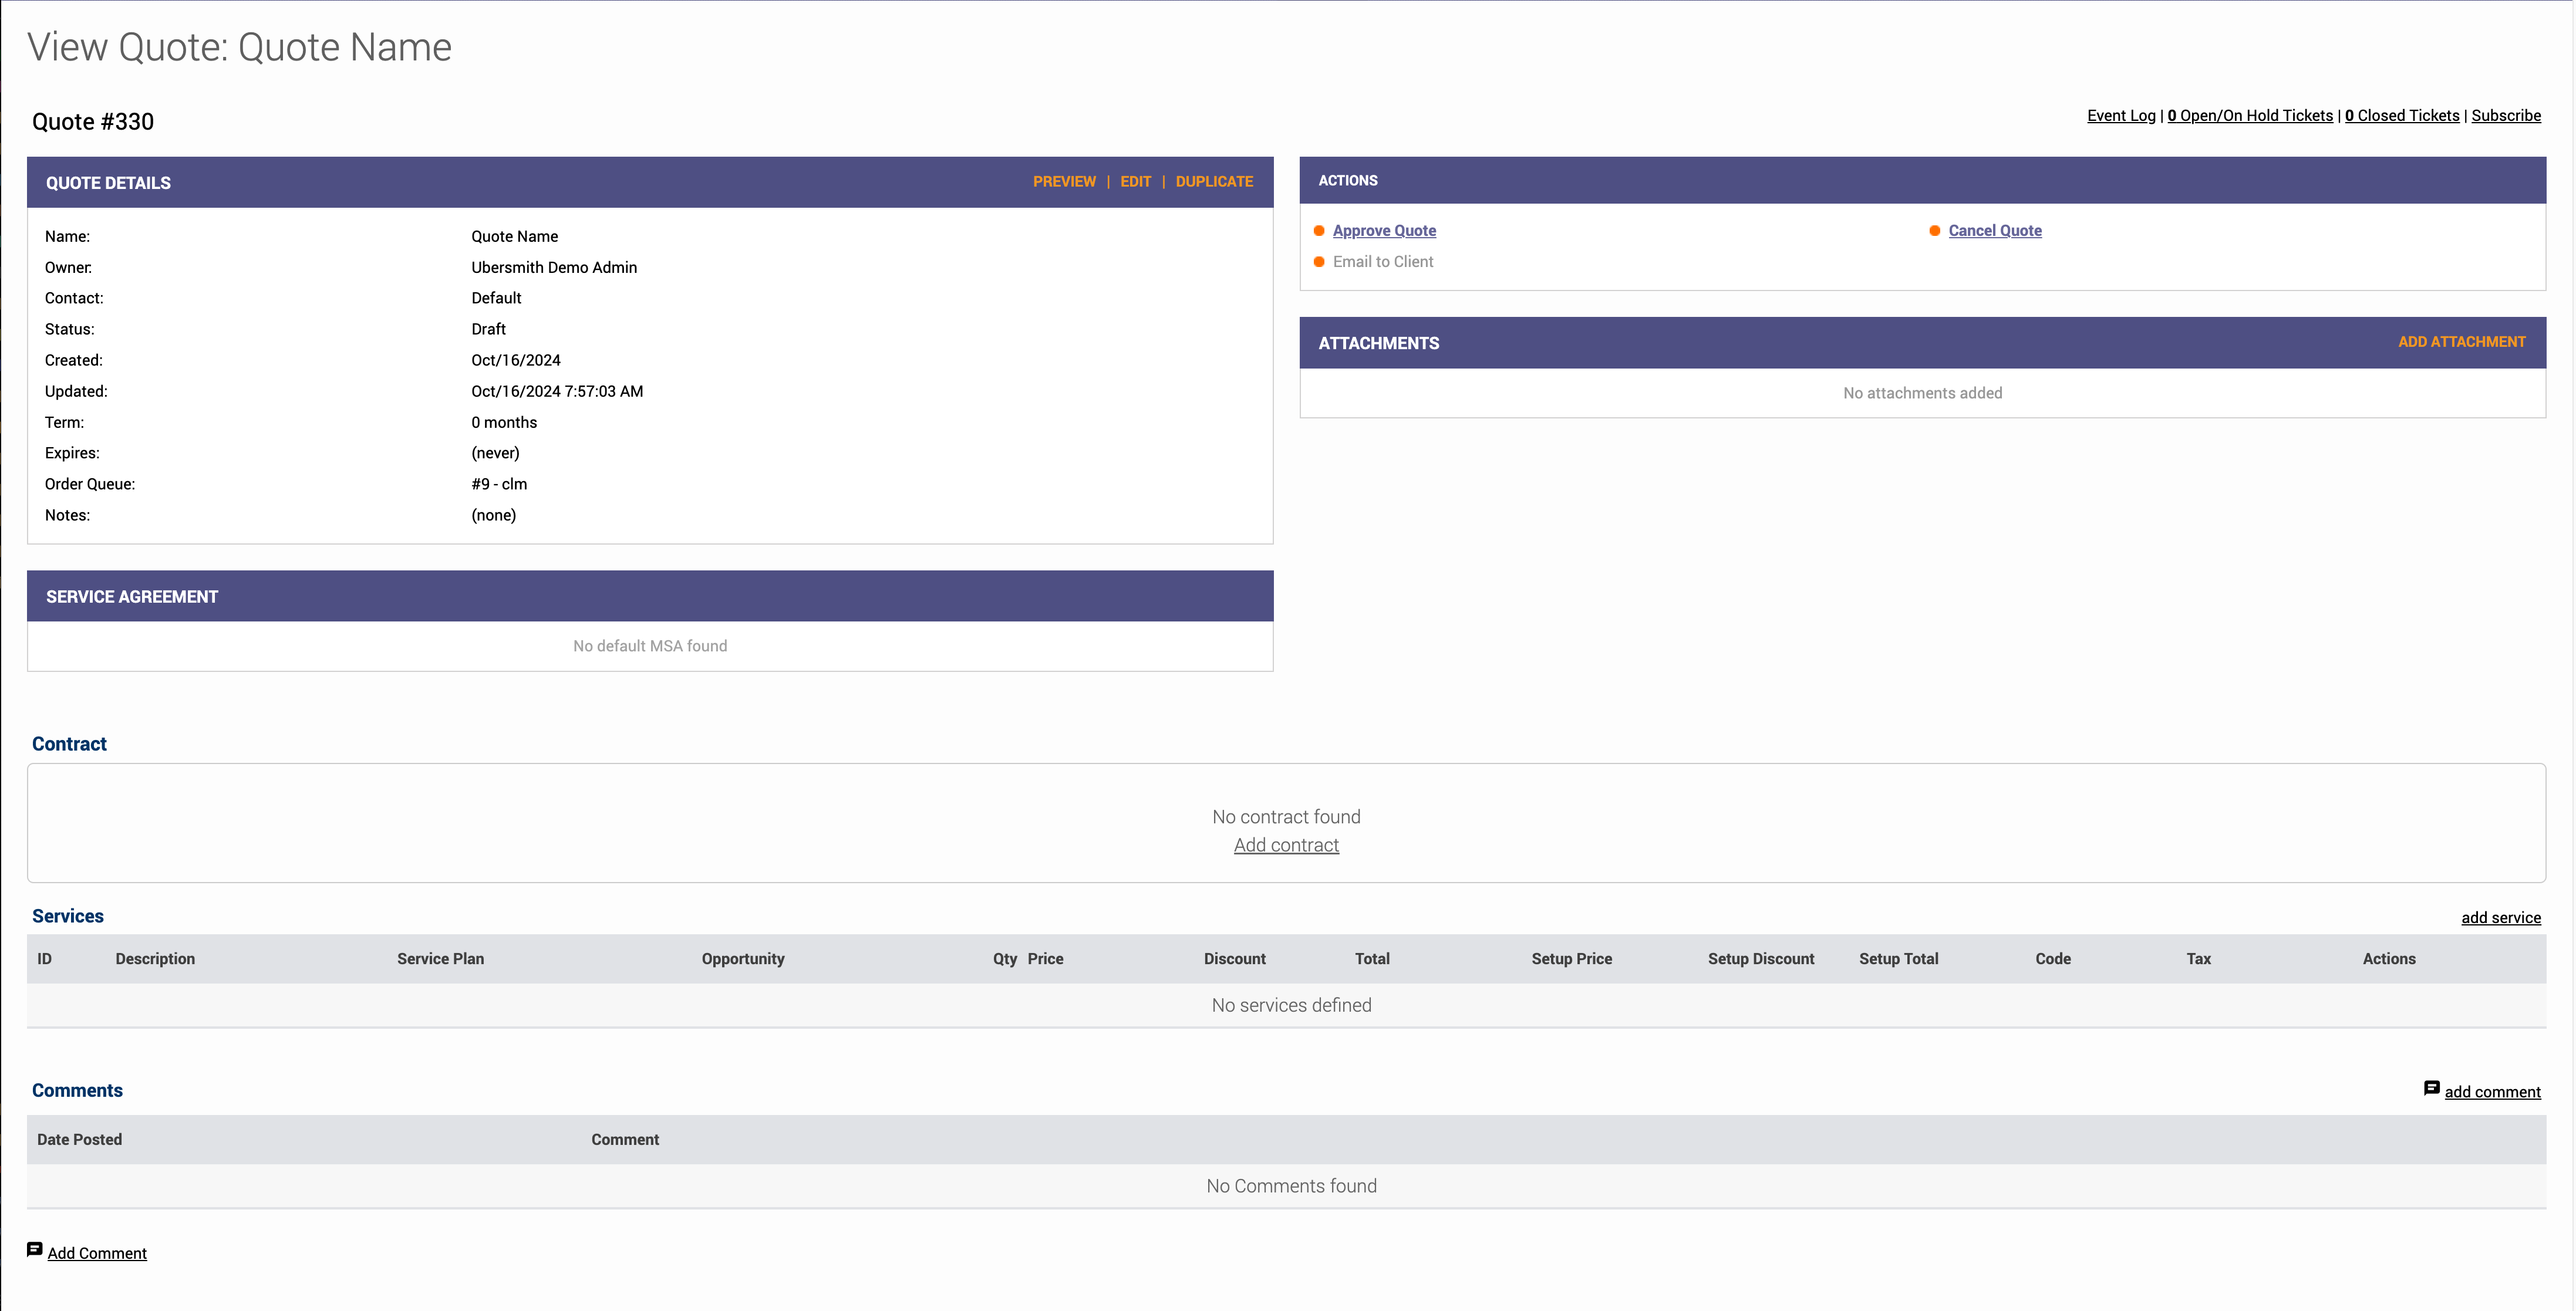Approve the quote
The image size is (2576, 1311).
[1384, 231]
